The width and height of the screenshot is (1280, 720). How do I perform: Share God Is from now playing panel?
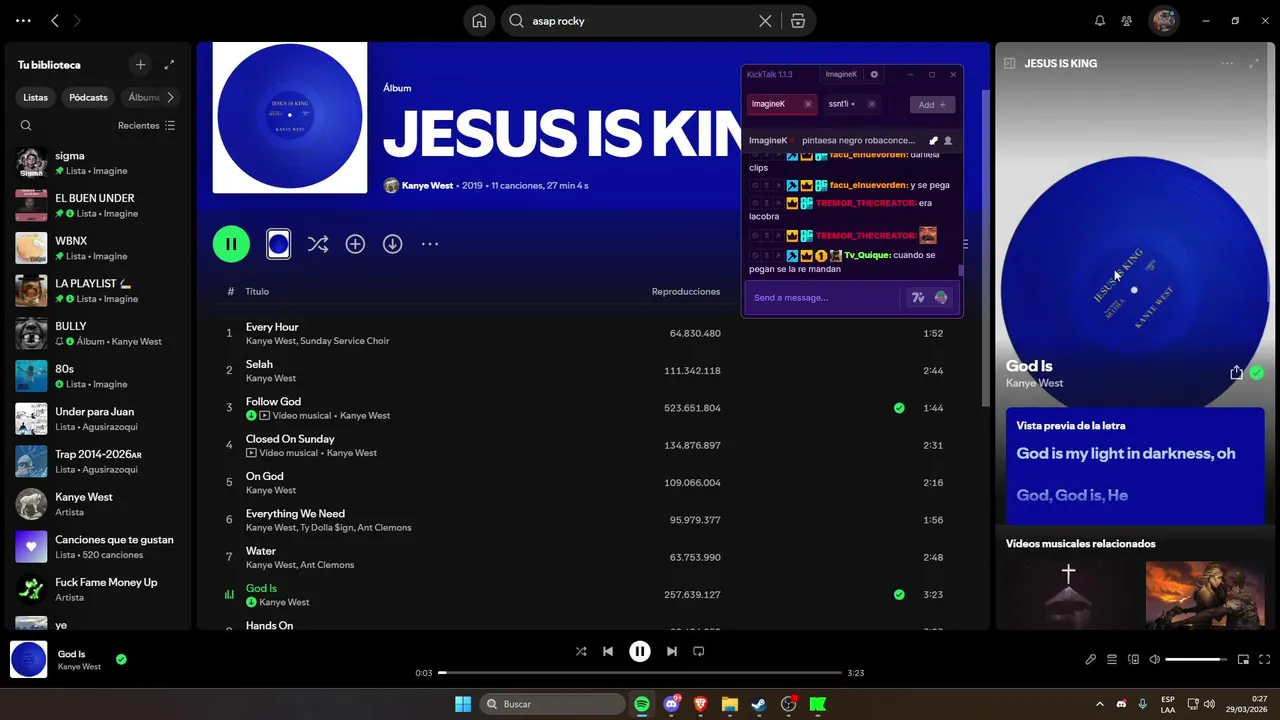pyautogui.click(x=1236, y=373)
